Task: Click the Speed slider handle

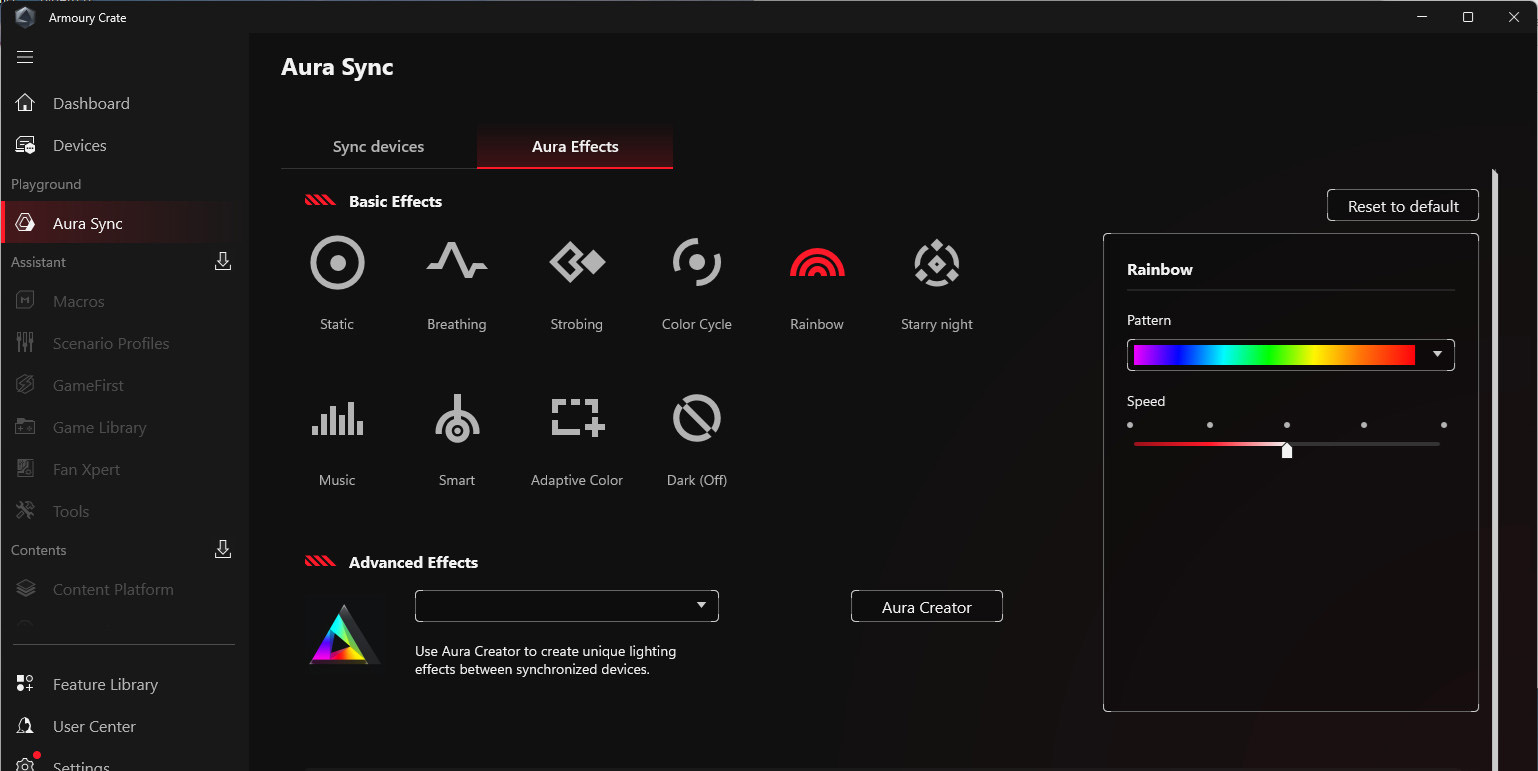Action: tap(1287, 450)
